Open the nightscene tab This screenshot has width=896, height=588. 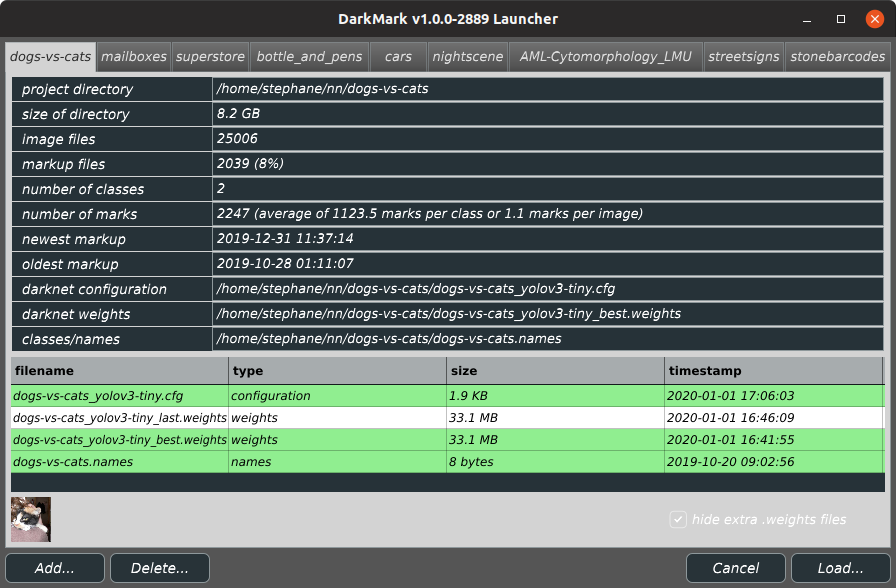pos(468,57)
